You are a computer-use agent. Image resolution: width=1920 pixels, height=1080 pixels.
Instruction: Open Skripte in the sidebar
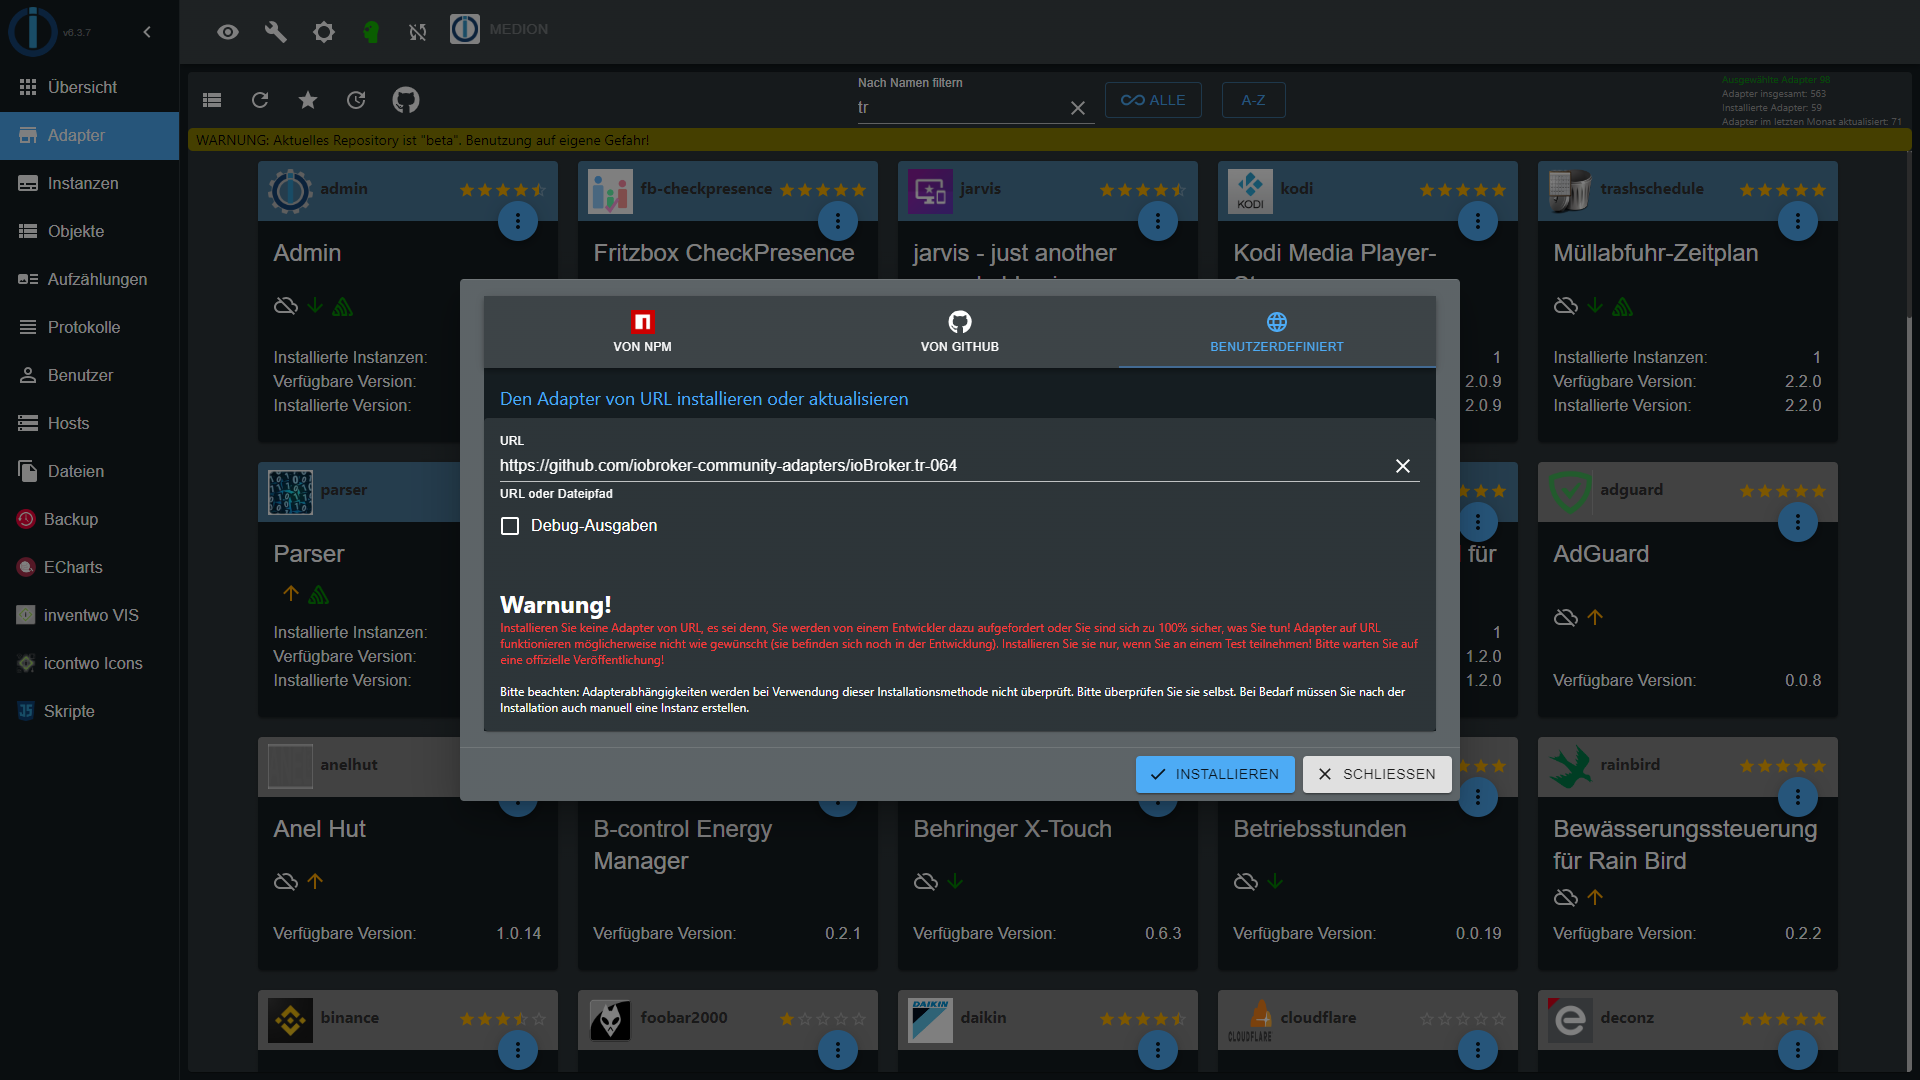pos(90,712)
